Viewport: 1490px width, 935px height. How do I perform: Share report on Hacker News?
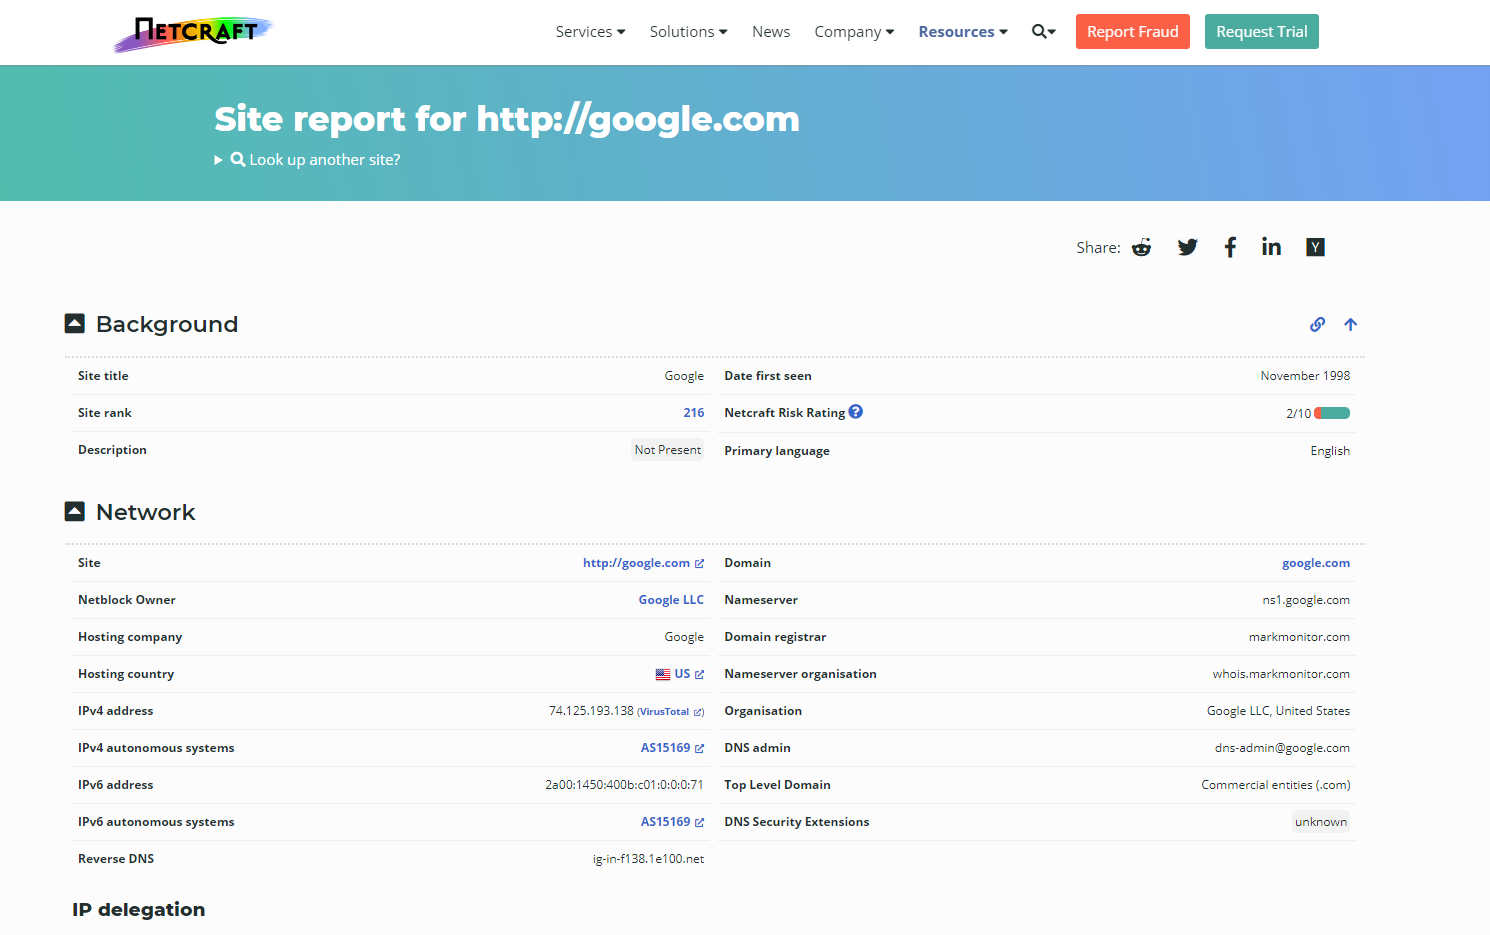pyautogui.click(x=1315, y=248)
